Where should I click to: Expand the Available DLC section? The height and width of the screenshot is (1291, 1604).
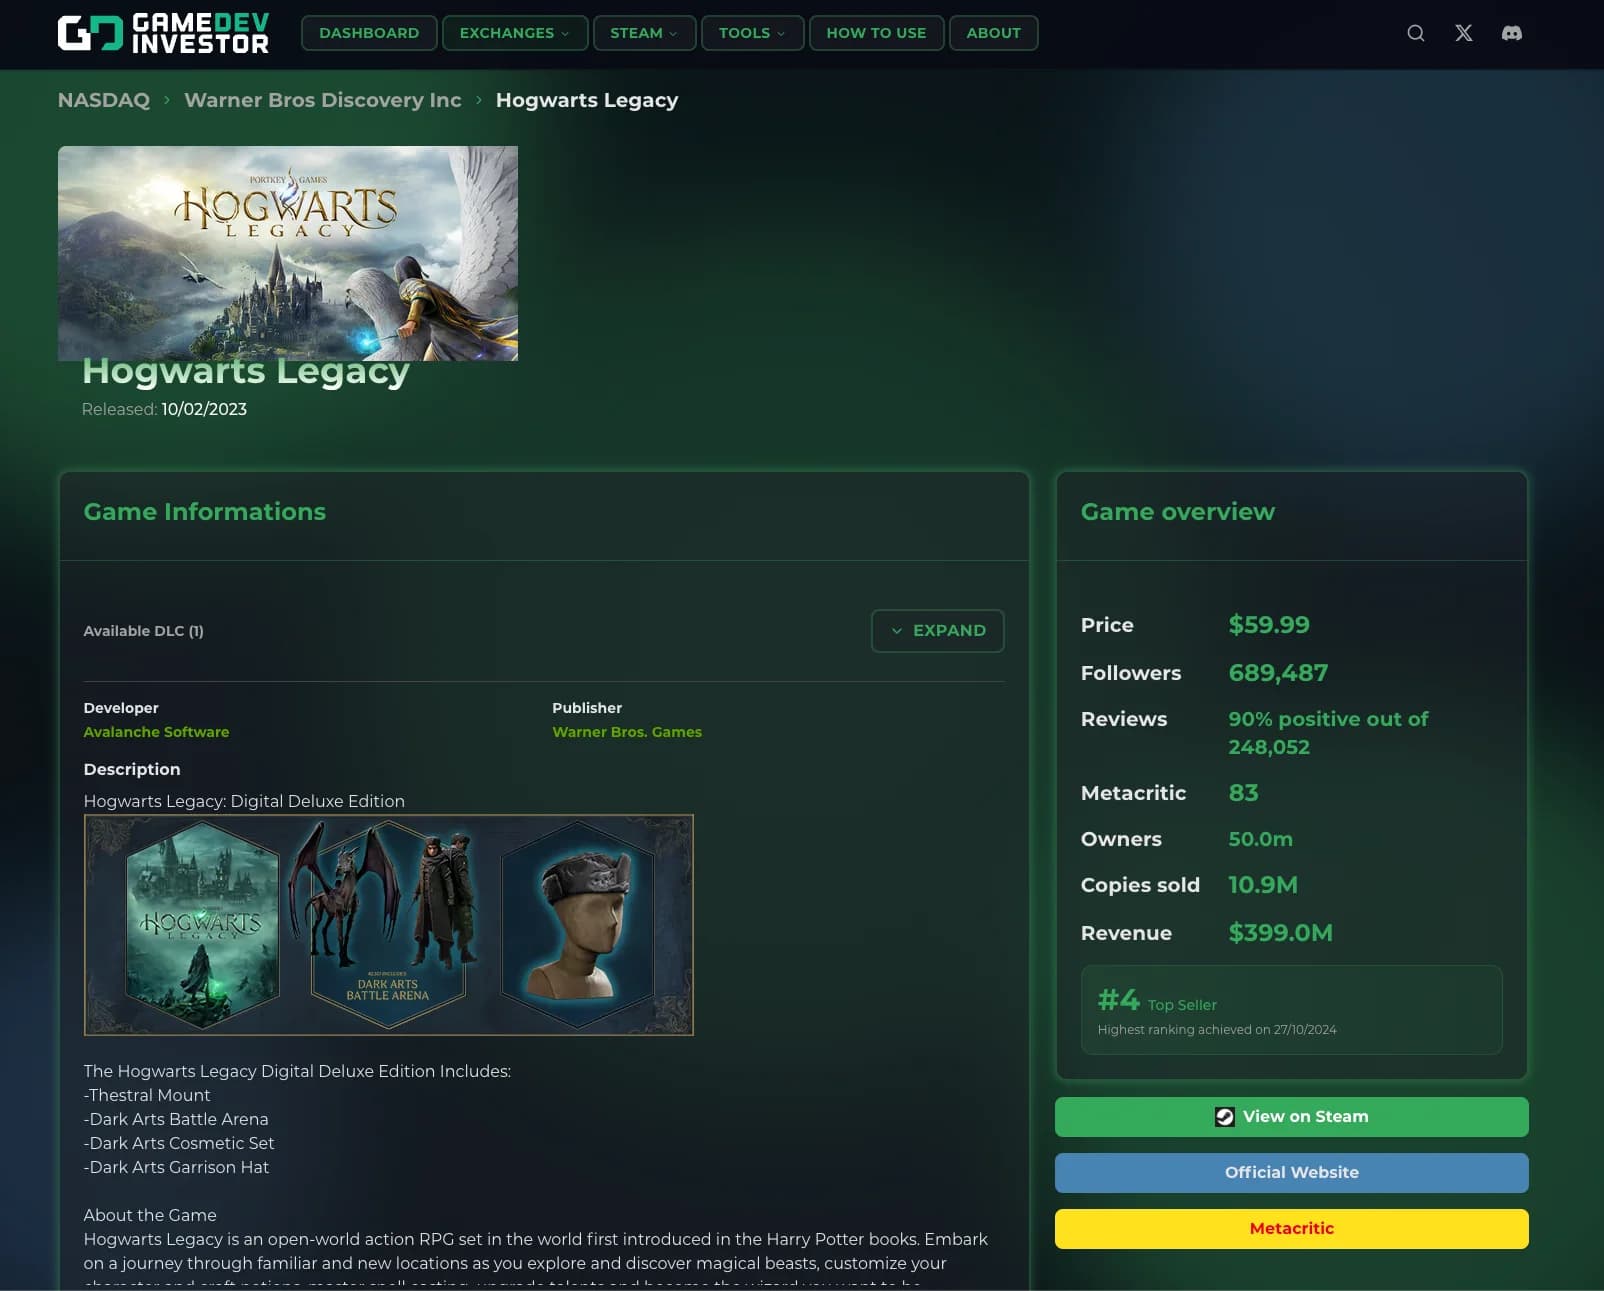[x=936, y=631]
